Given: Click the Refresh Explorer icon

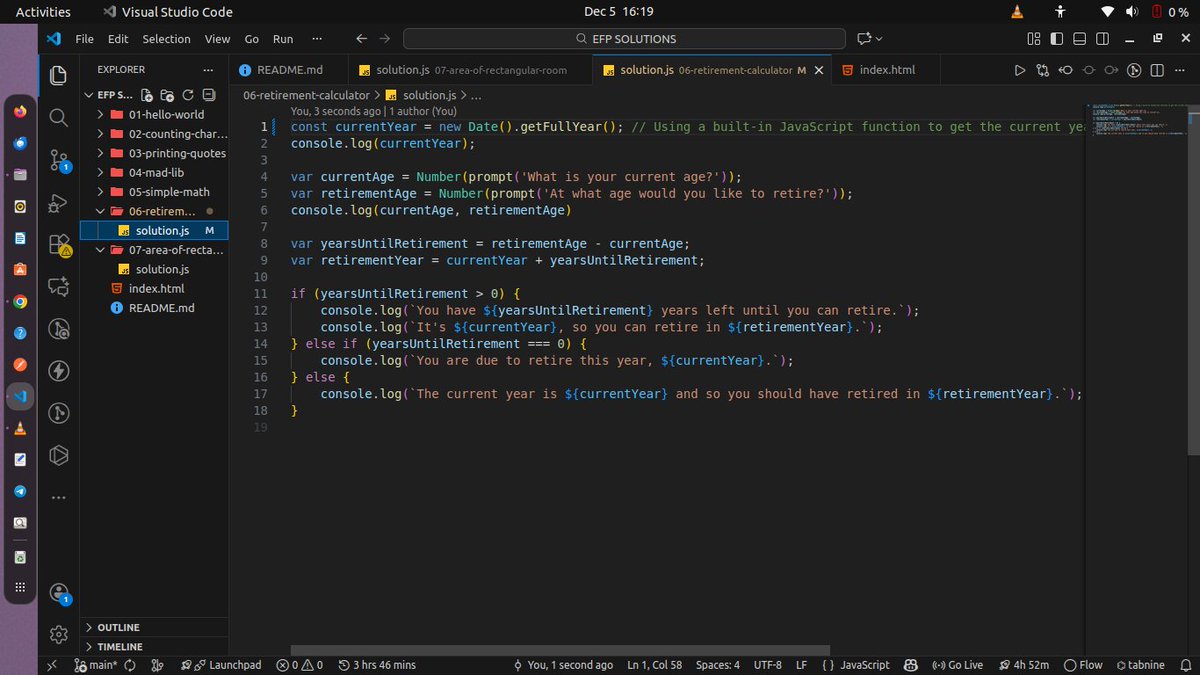Looking at the screenshot, I should 188,94.
